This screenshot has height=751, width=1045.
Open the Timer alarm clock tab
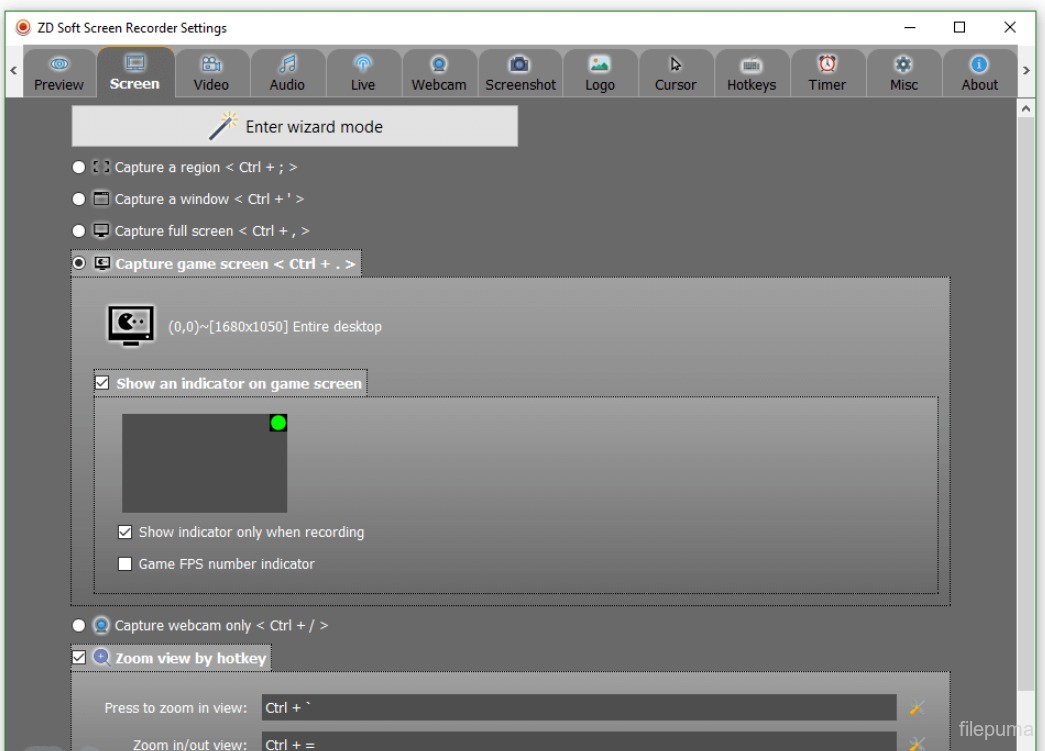pyautogui.click(x=827, y=73)
